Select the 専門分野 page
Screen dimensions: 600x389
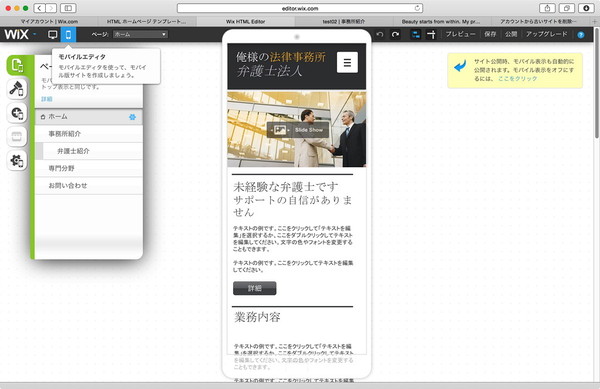pyautogui.click(x=89, y=168)
